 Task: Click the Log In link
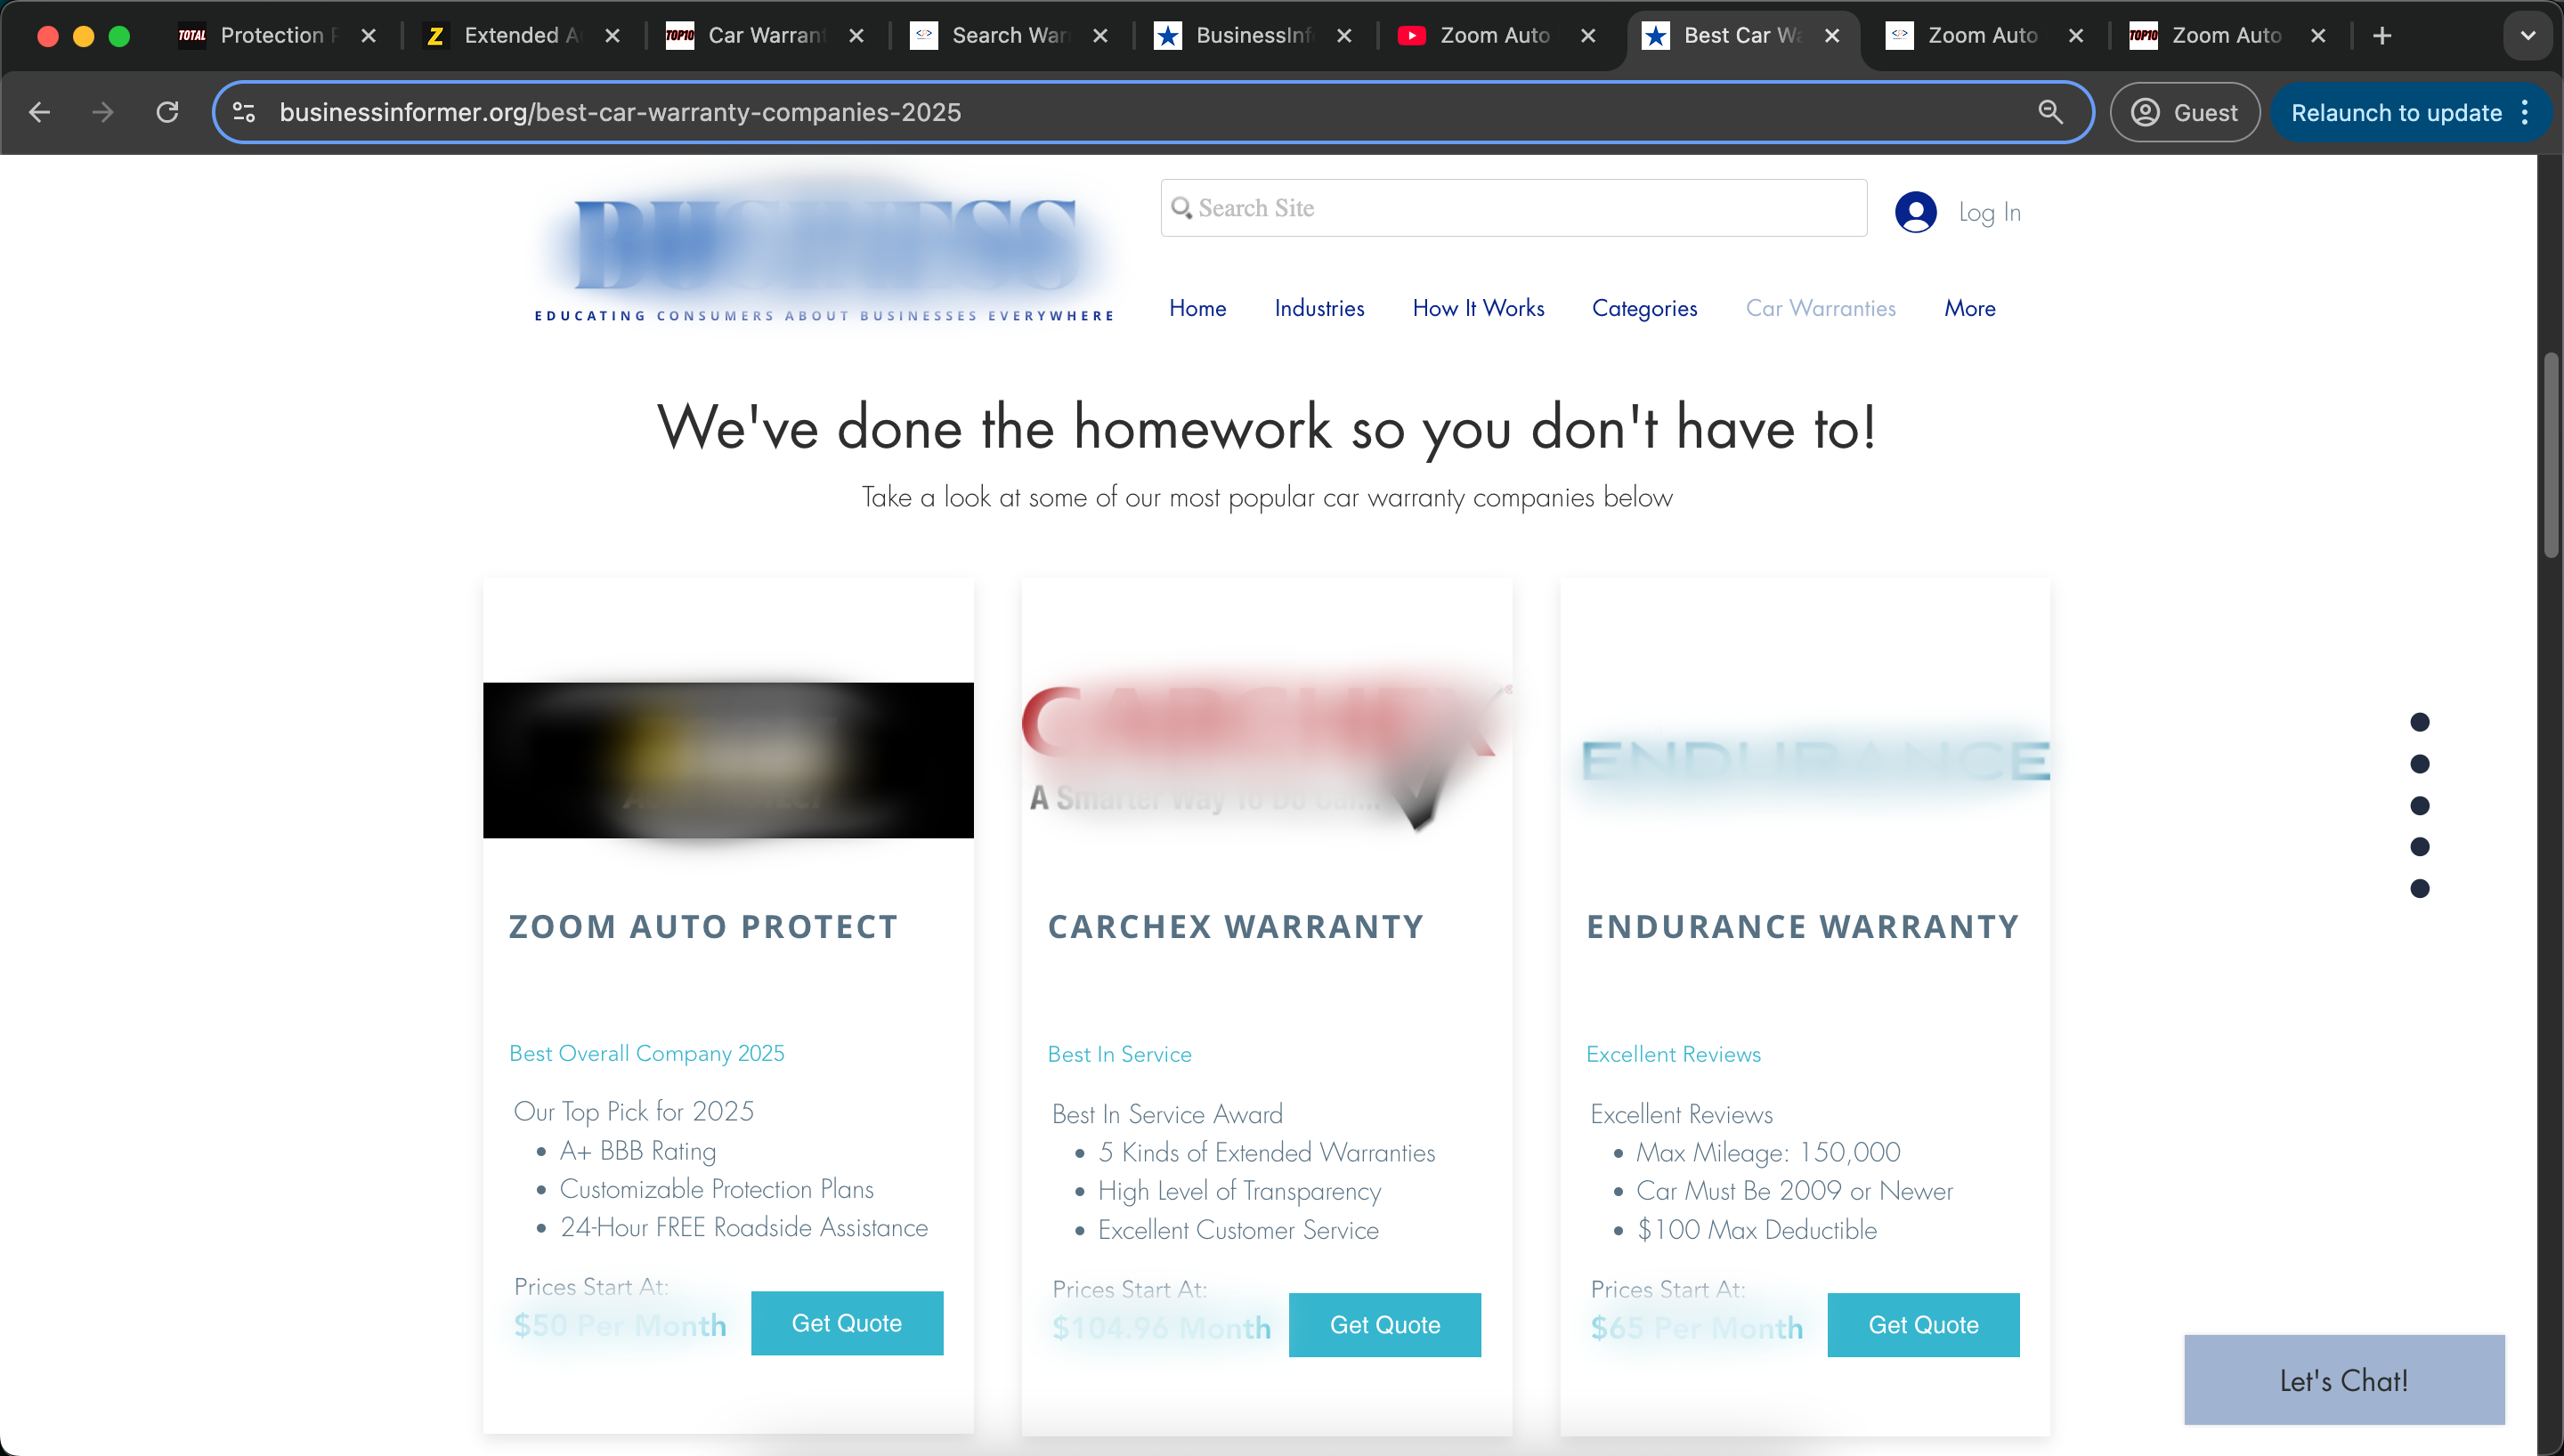point(1989,212)
